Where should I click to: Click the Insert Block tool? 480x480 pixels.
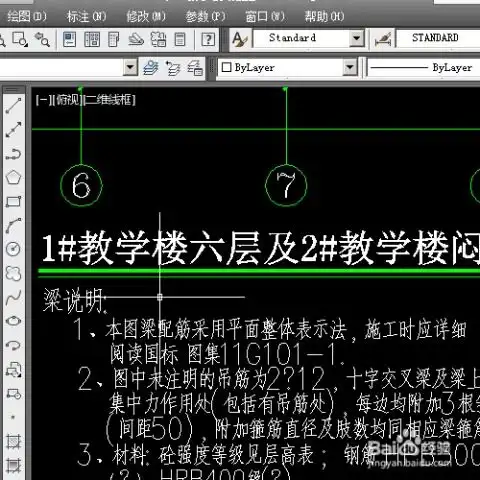pos(14,369)
